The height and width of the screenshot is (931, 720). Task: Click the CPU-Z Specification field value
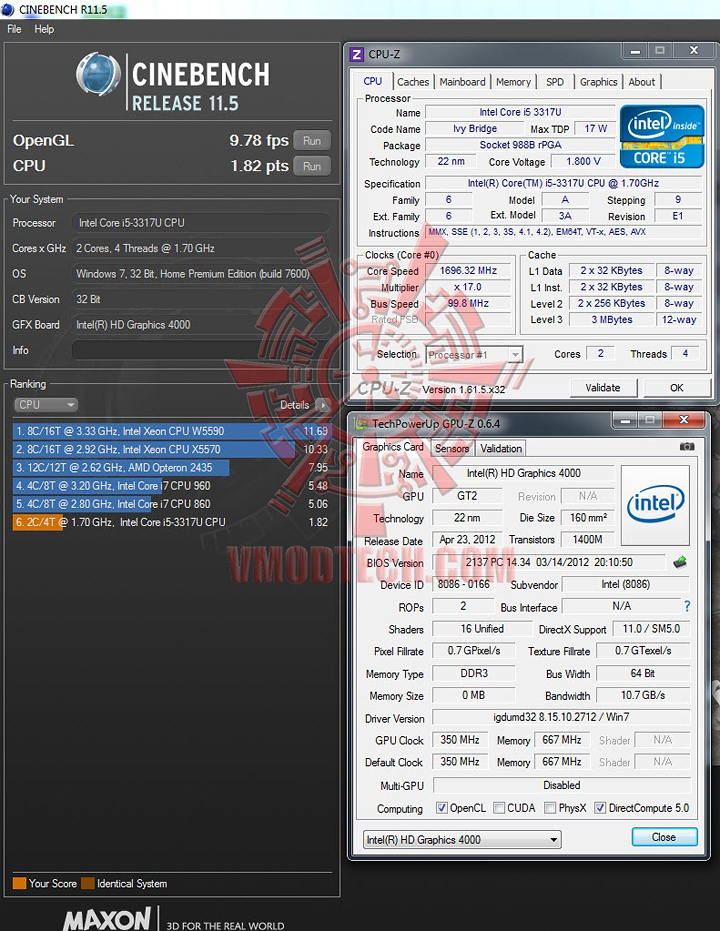point(563,183)
